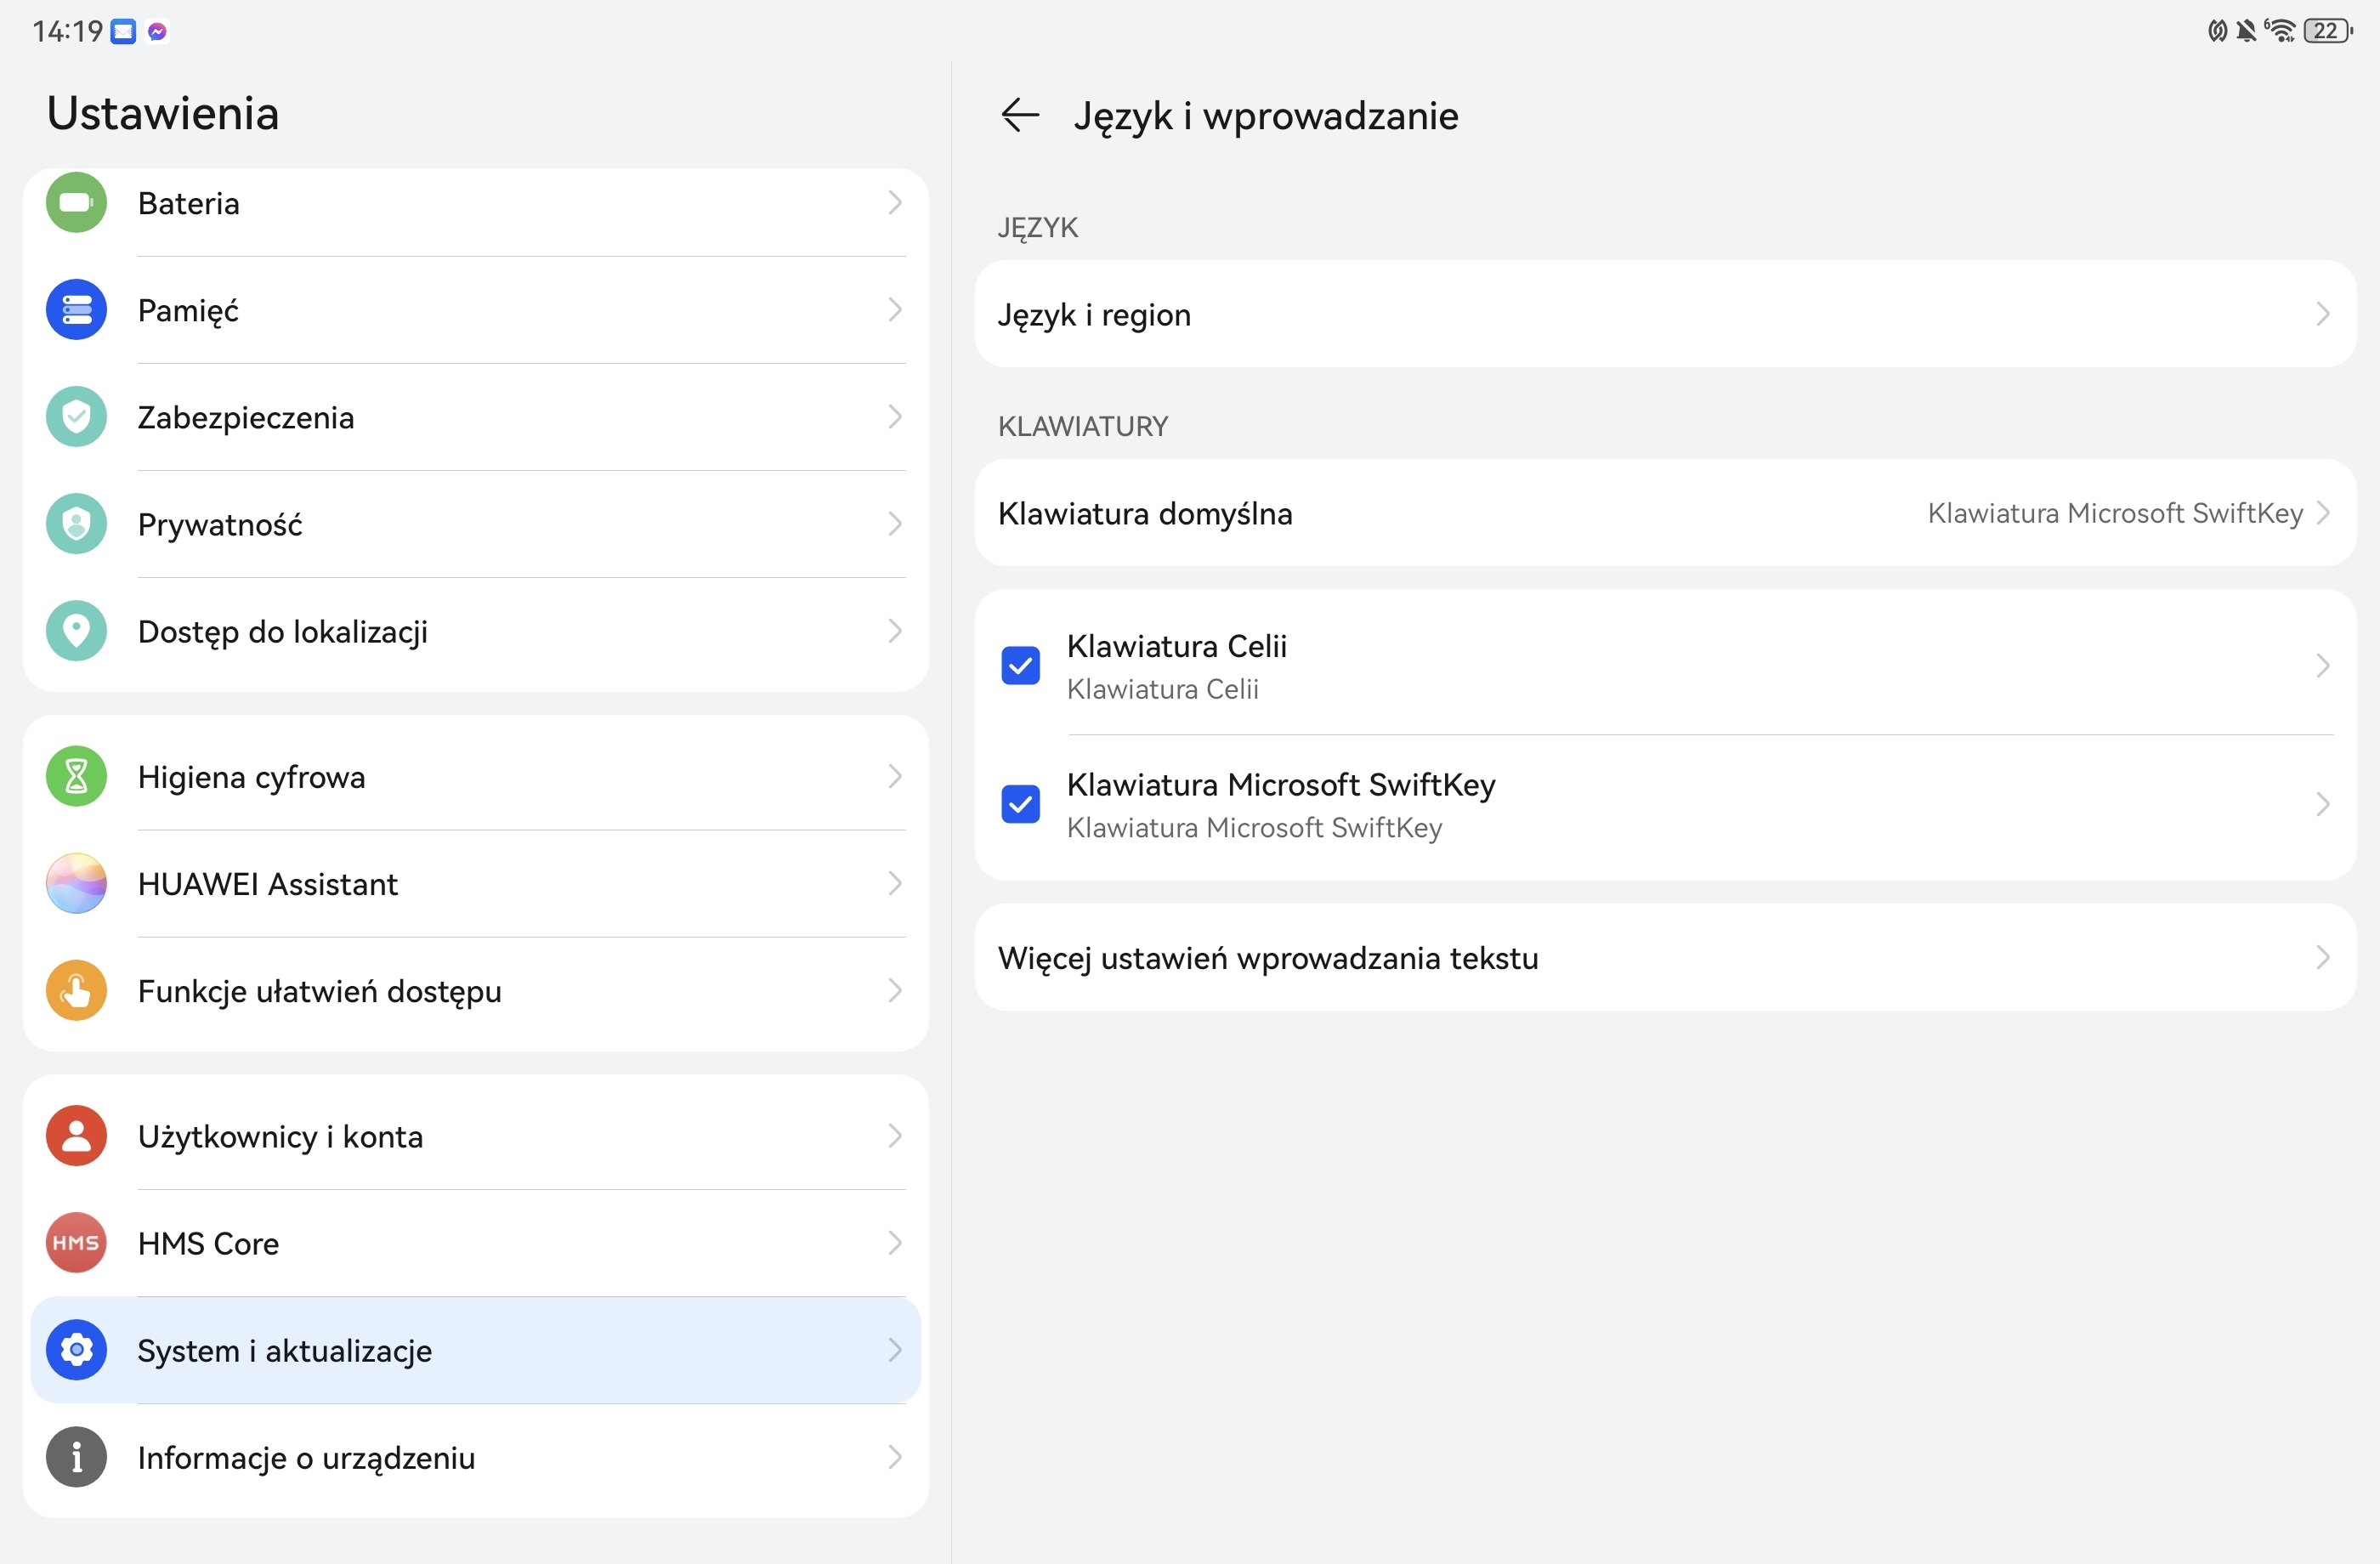Open the Bateria settings item
Screen dimensions: 2380x1564
tap(475, 203)
